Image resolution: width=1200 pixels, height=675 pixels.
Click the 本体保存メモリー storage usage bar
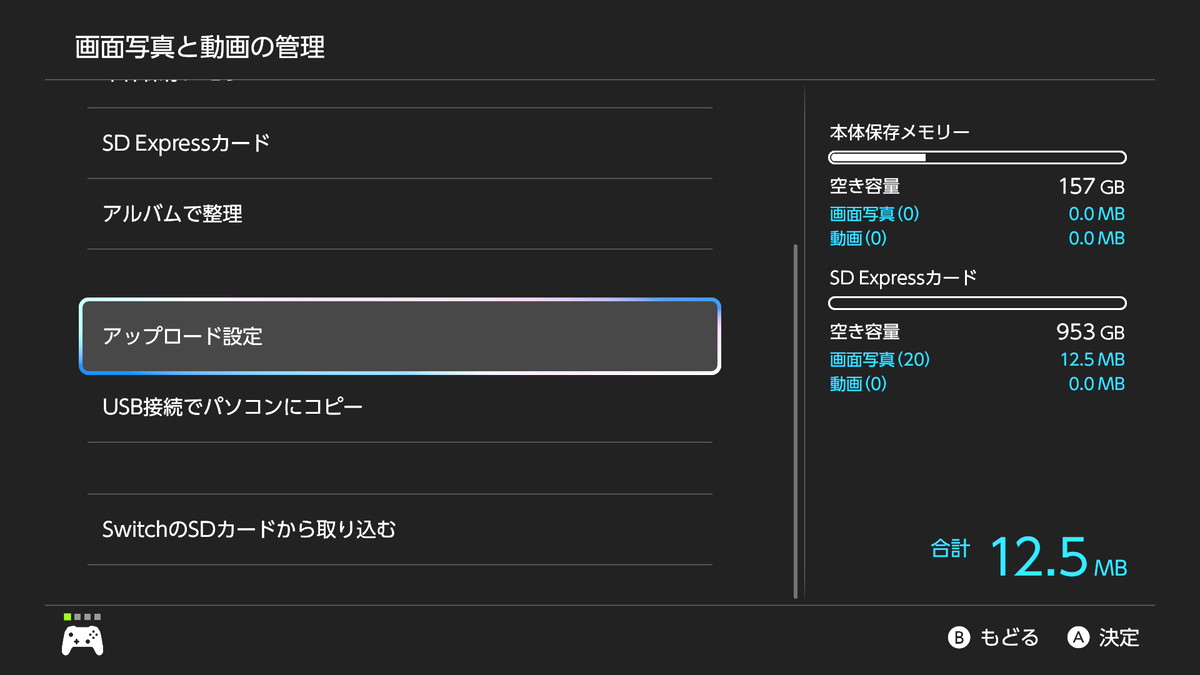(x=977, y=158)
